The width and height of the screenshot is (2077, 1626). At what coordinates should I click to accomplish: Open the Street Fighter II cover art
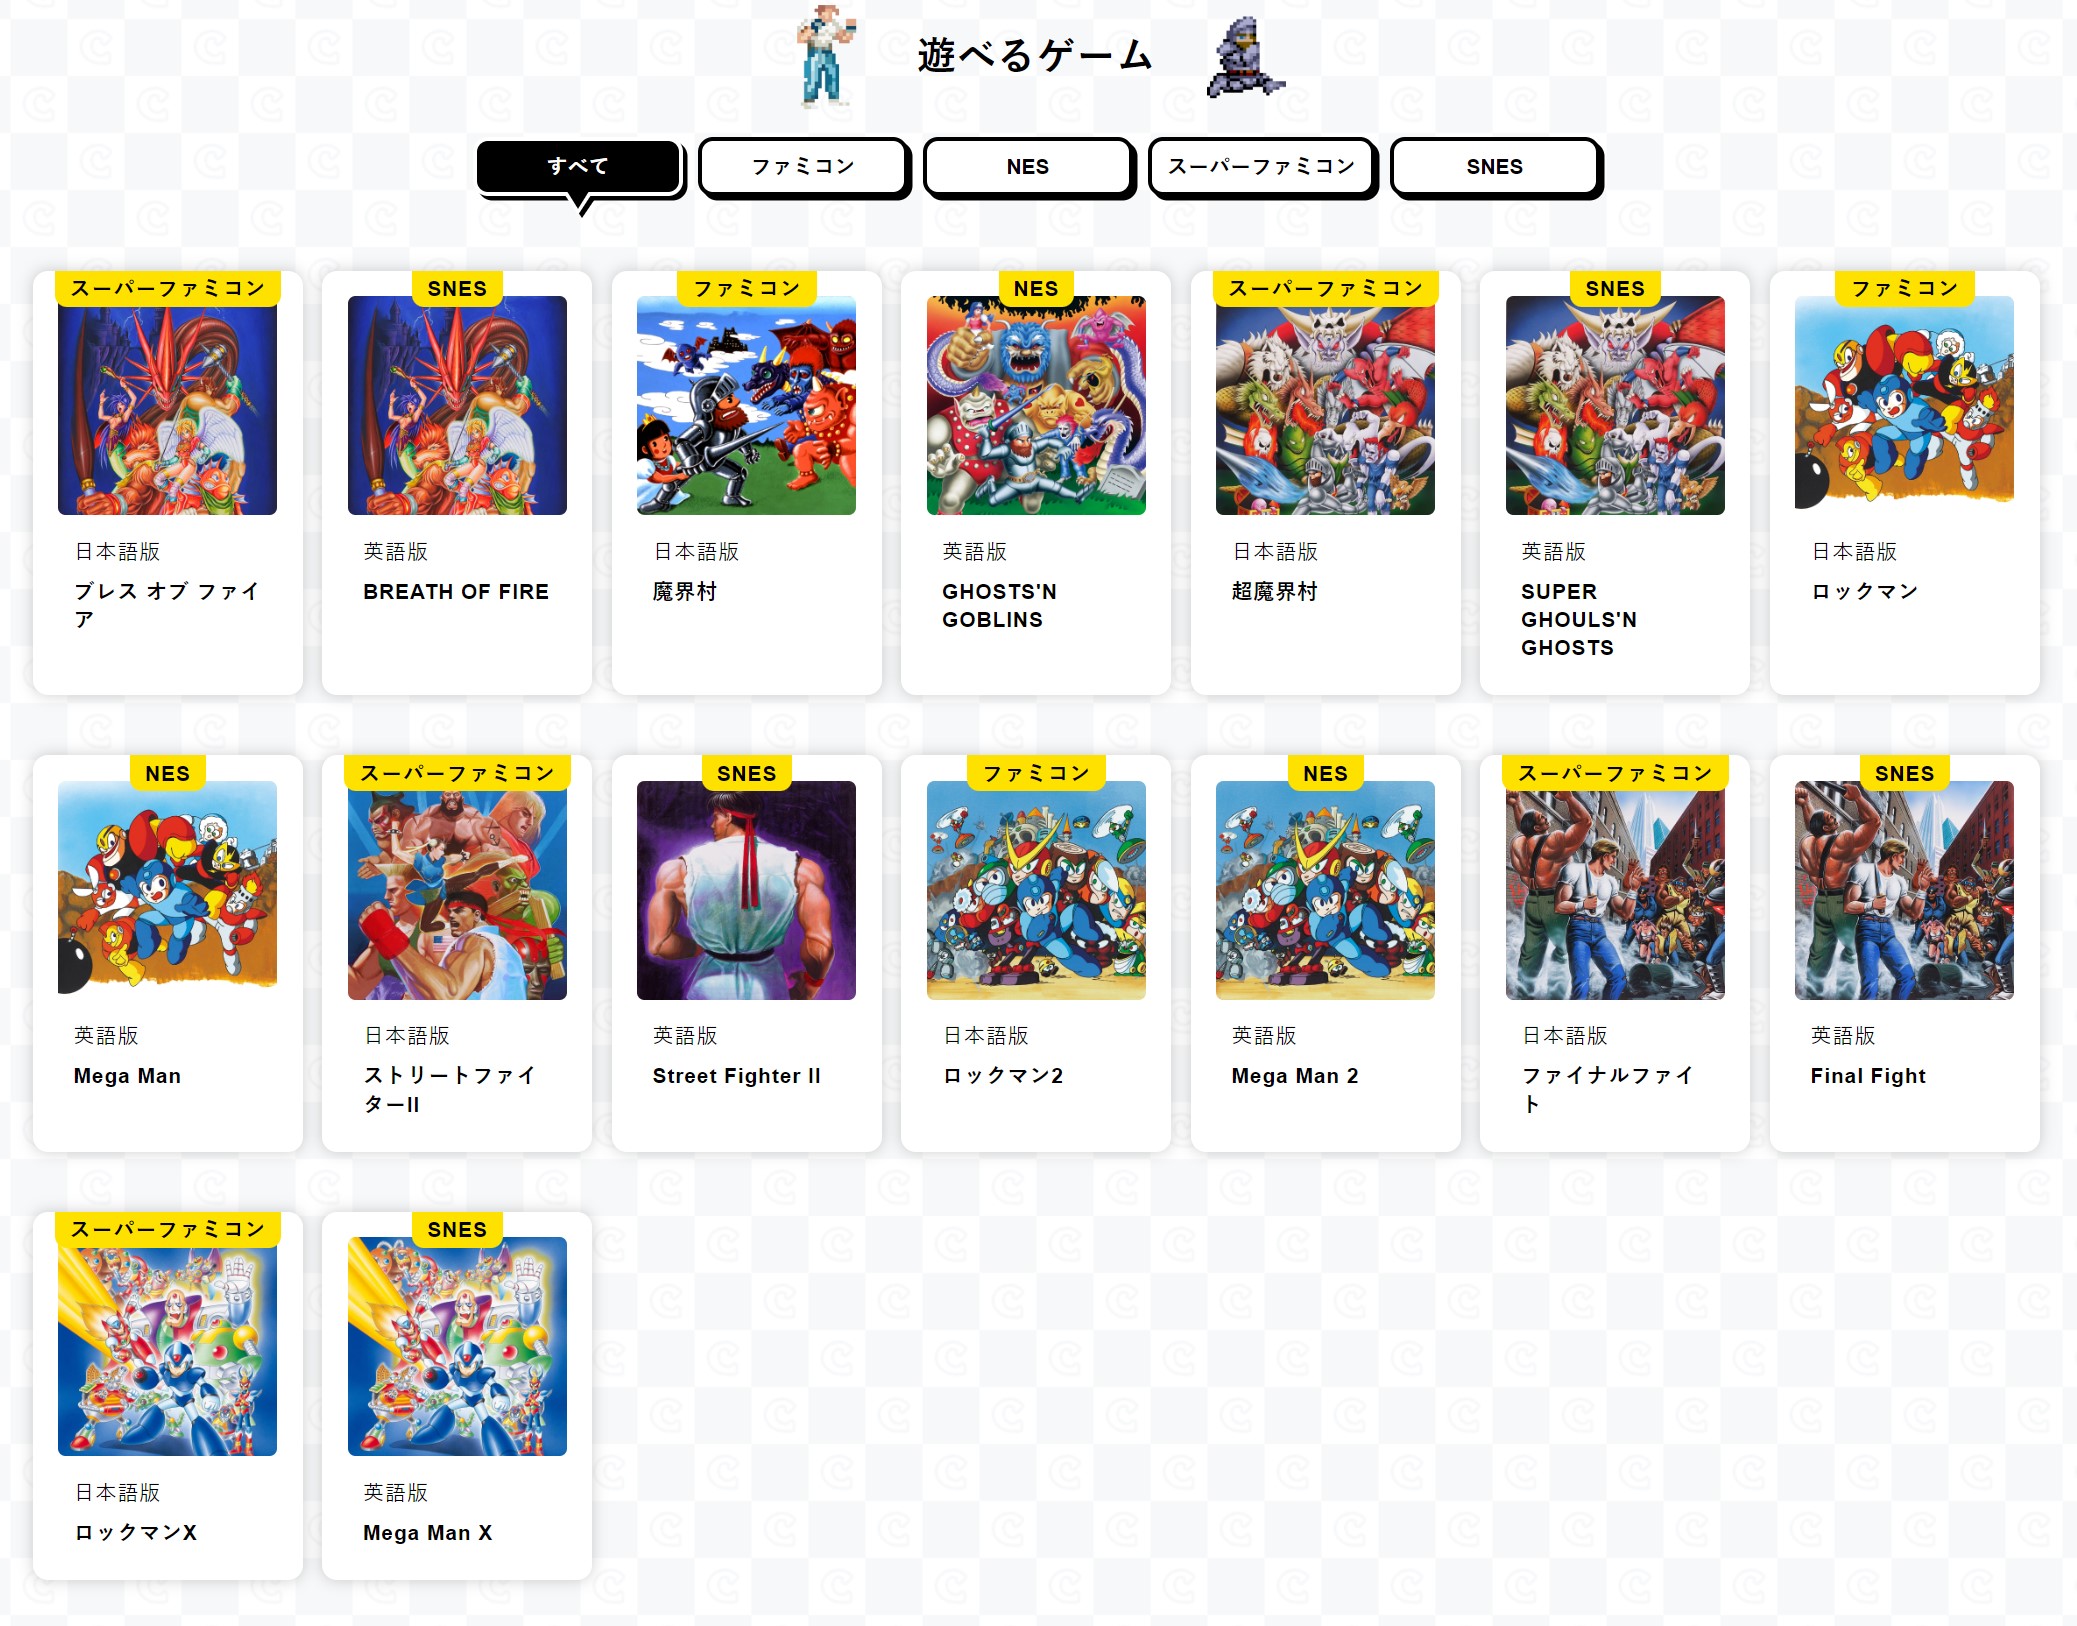(x=746, y=890)
